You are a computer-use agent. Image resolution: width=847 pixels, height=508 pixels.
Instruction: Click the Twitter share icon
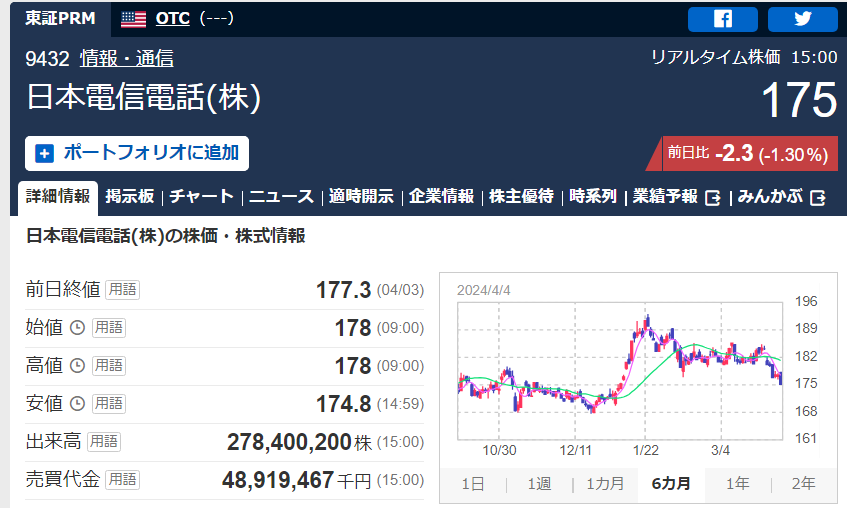tap(802, 19)
